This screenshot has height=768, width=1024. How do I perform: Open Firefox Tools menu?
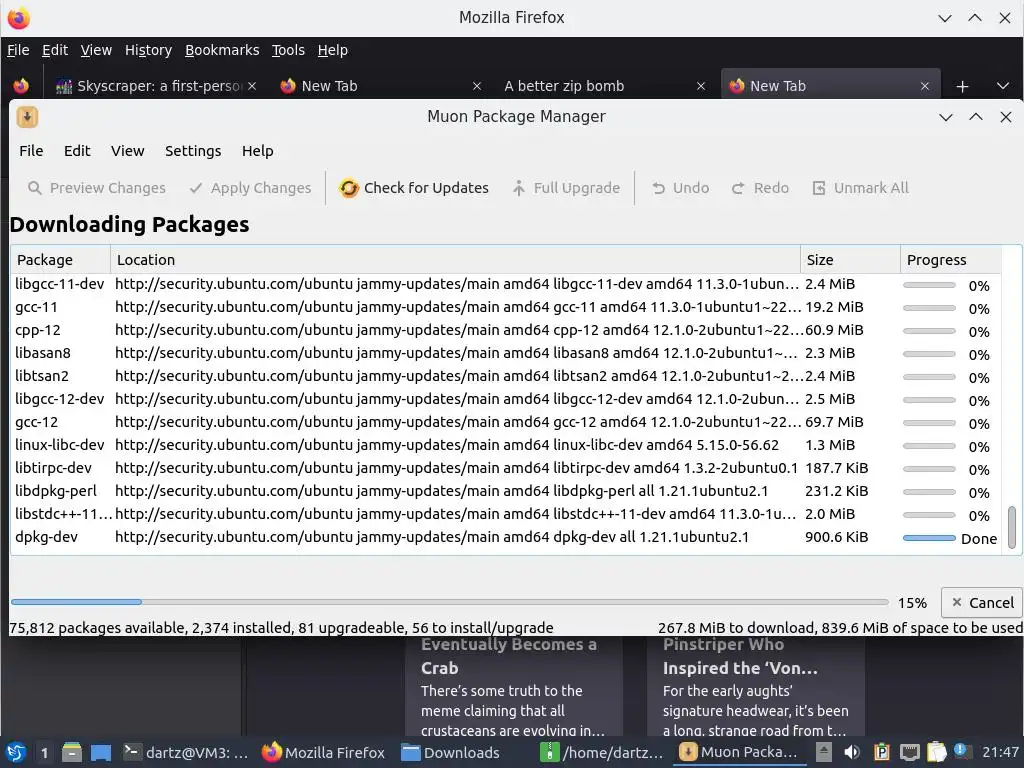pos(288,50)
